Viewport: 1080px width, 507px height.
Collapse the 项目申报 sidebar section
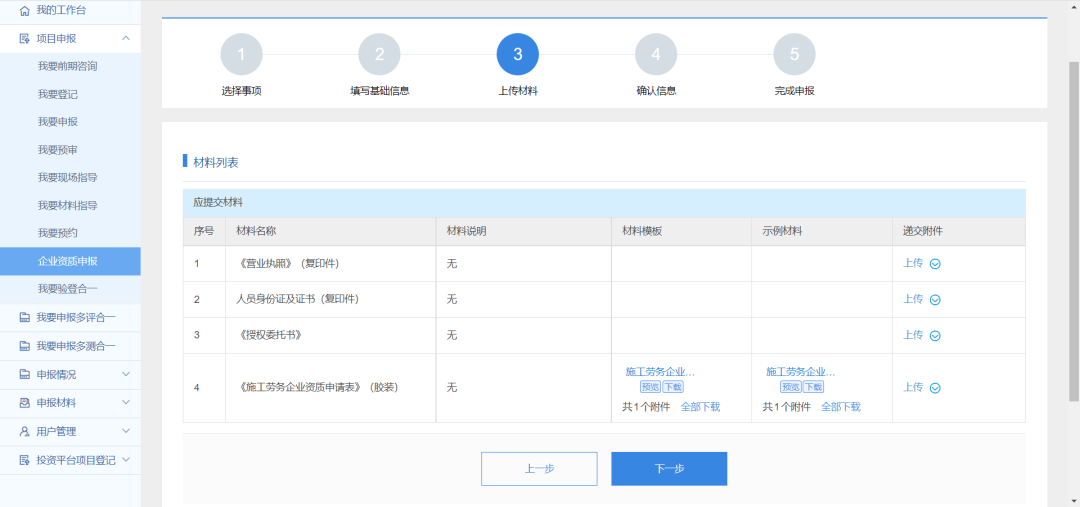pos(125,38)
